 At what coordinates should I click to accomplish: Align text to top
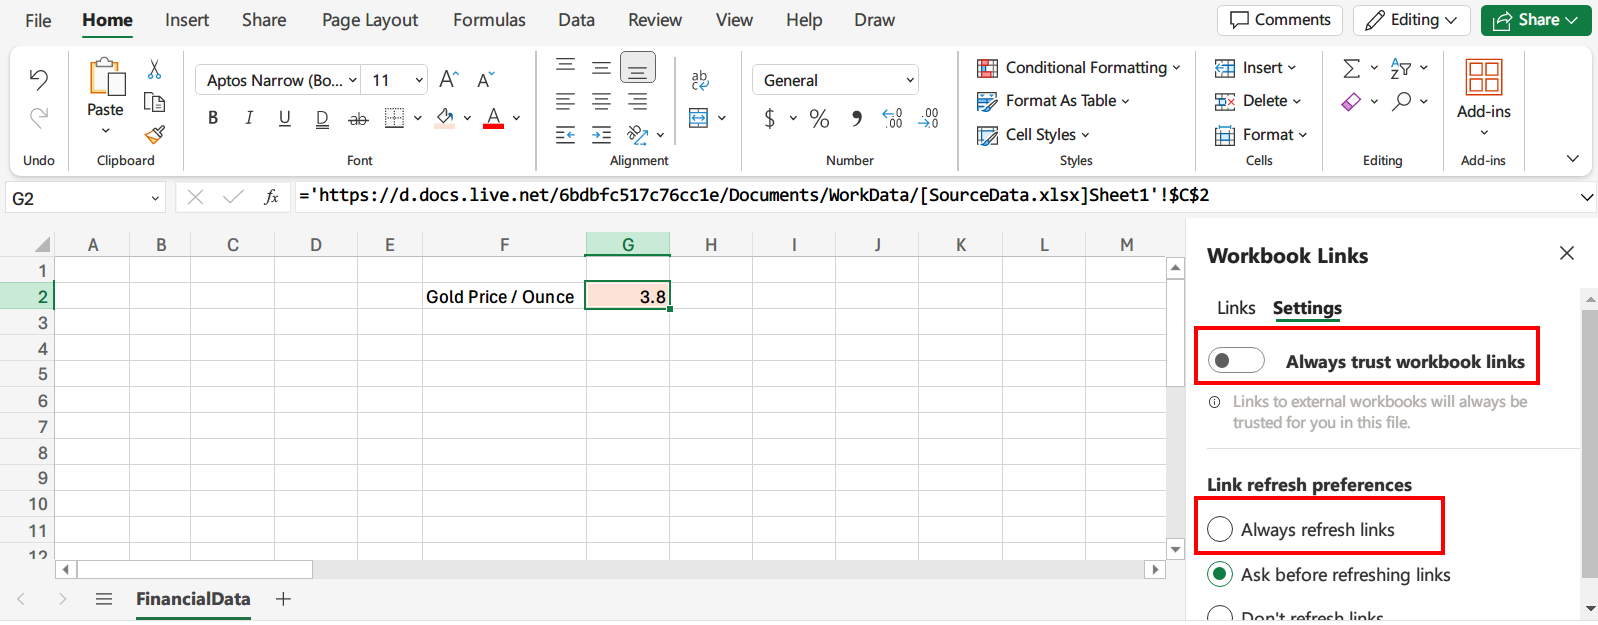pos(565,66)
